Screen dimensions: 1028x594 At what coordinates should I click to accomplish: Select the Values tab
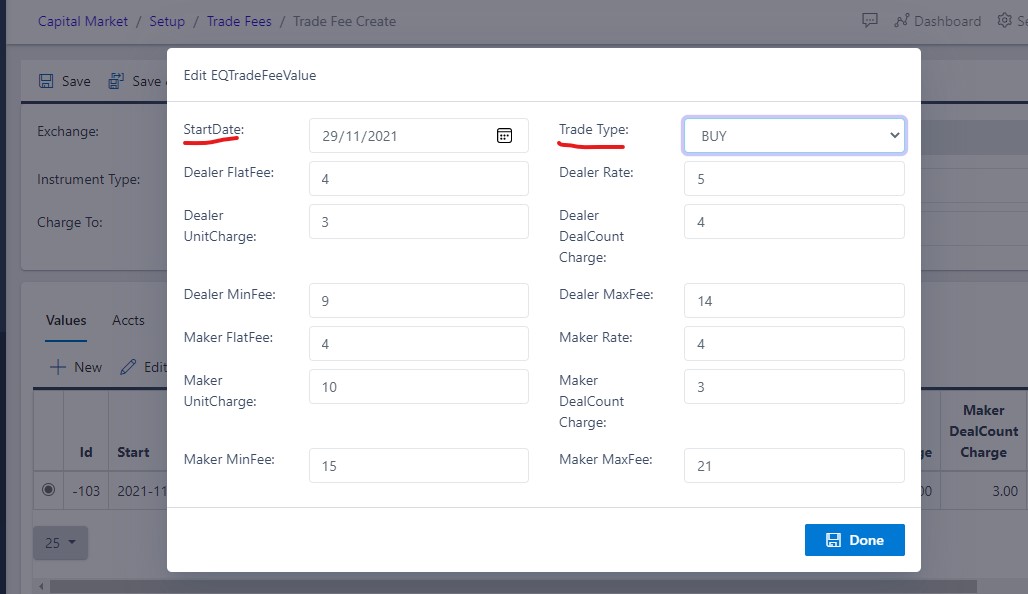point(65,320)
